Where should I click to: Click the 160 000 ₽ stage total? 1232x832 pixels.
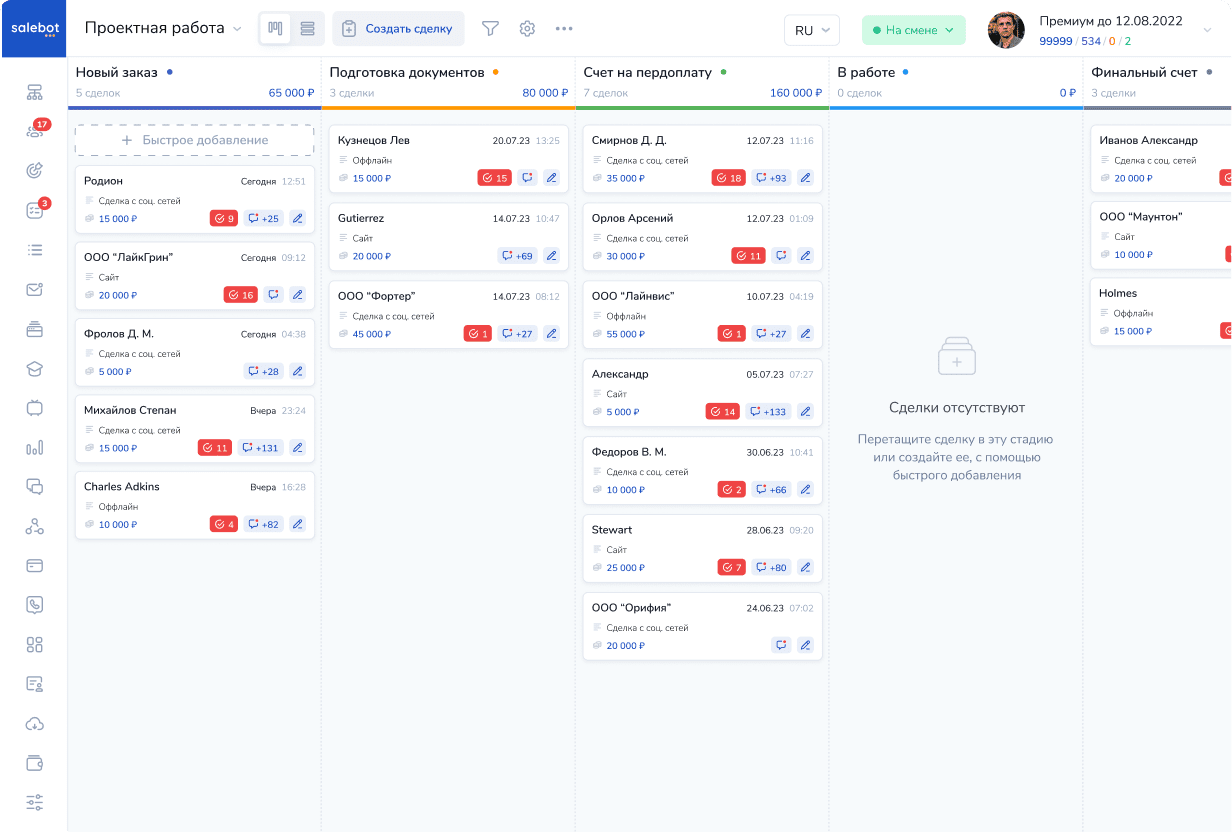tap(796, 93)
